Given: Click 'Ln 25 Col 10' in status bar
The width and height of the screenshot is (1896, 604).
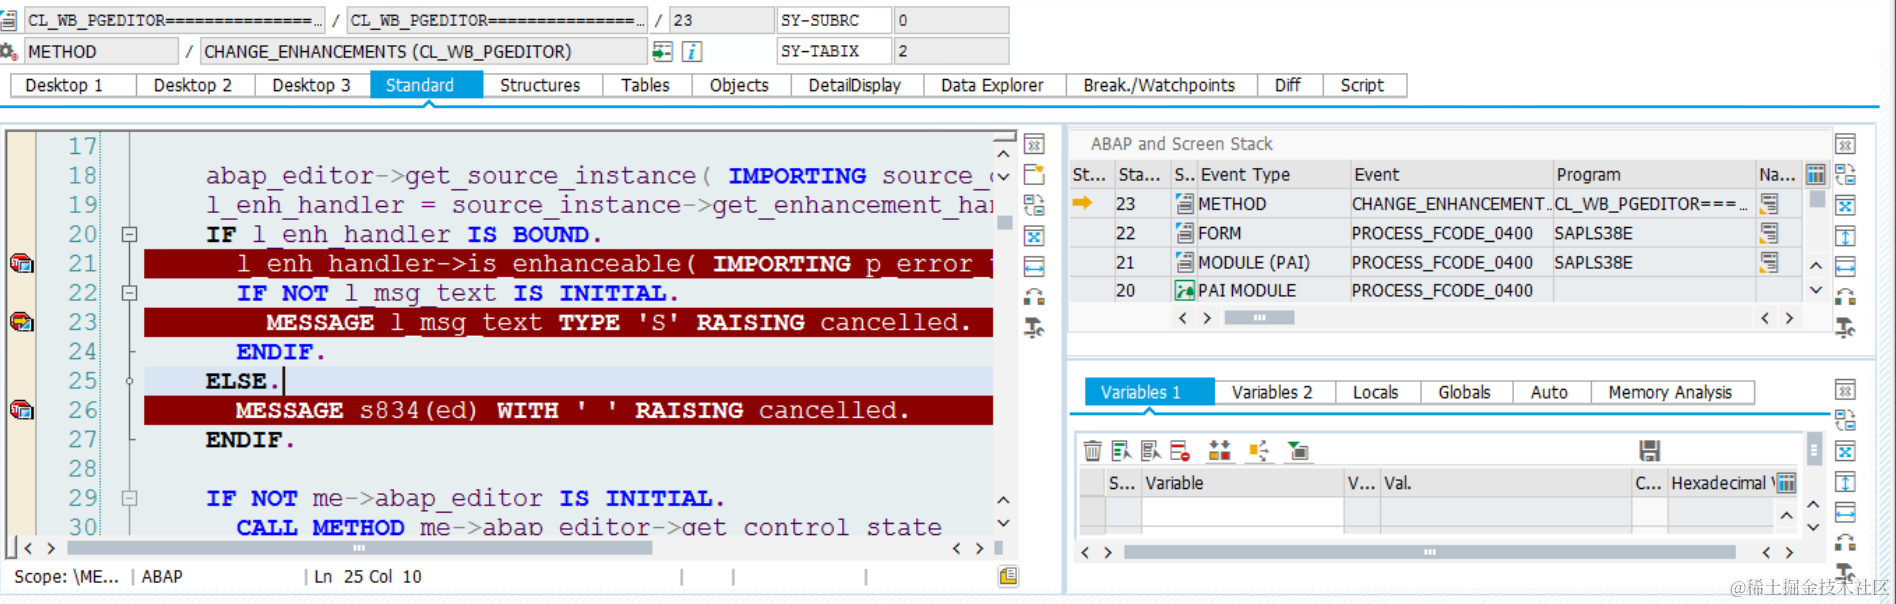Looking at the screenshot, I should (x=368, y=577).
